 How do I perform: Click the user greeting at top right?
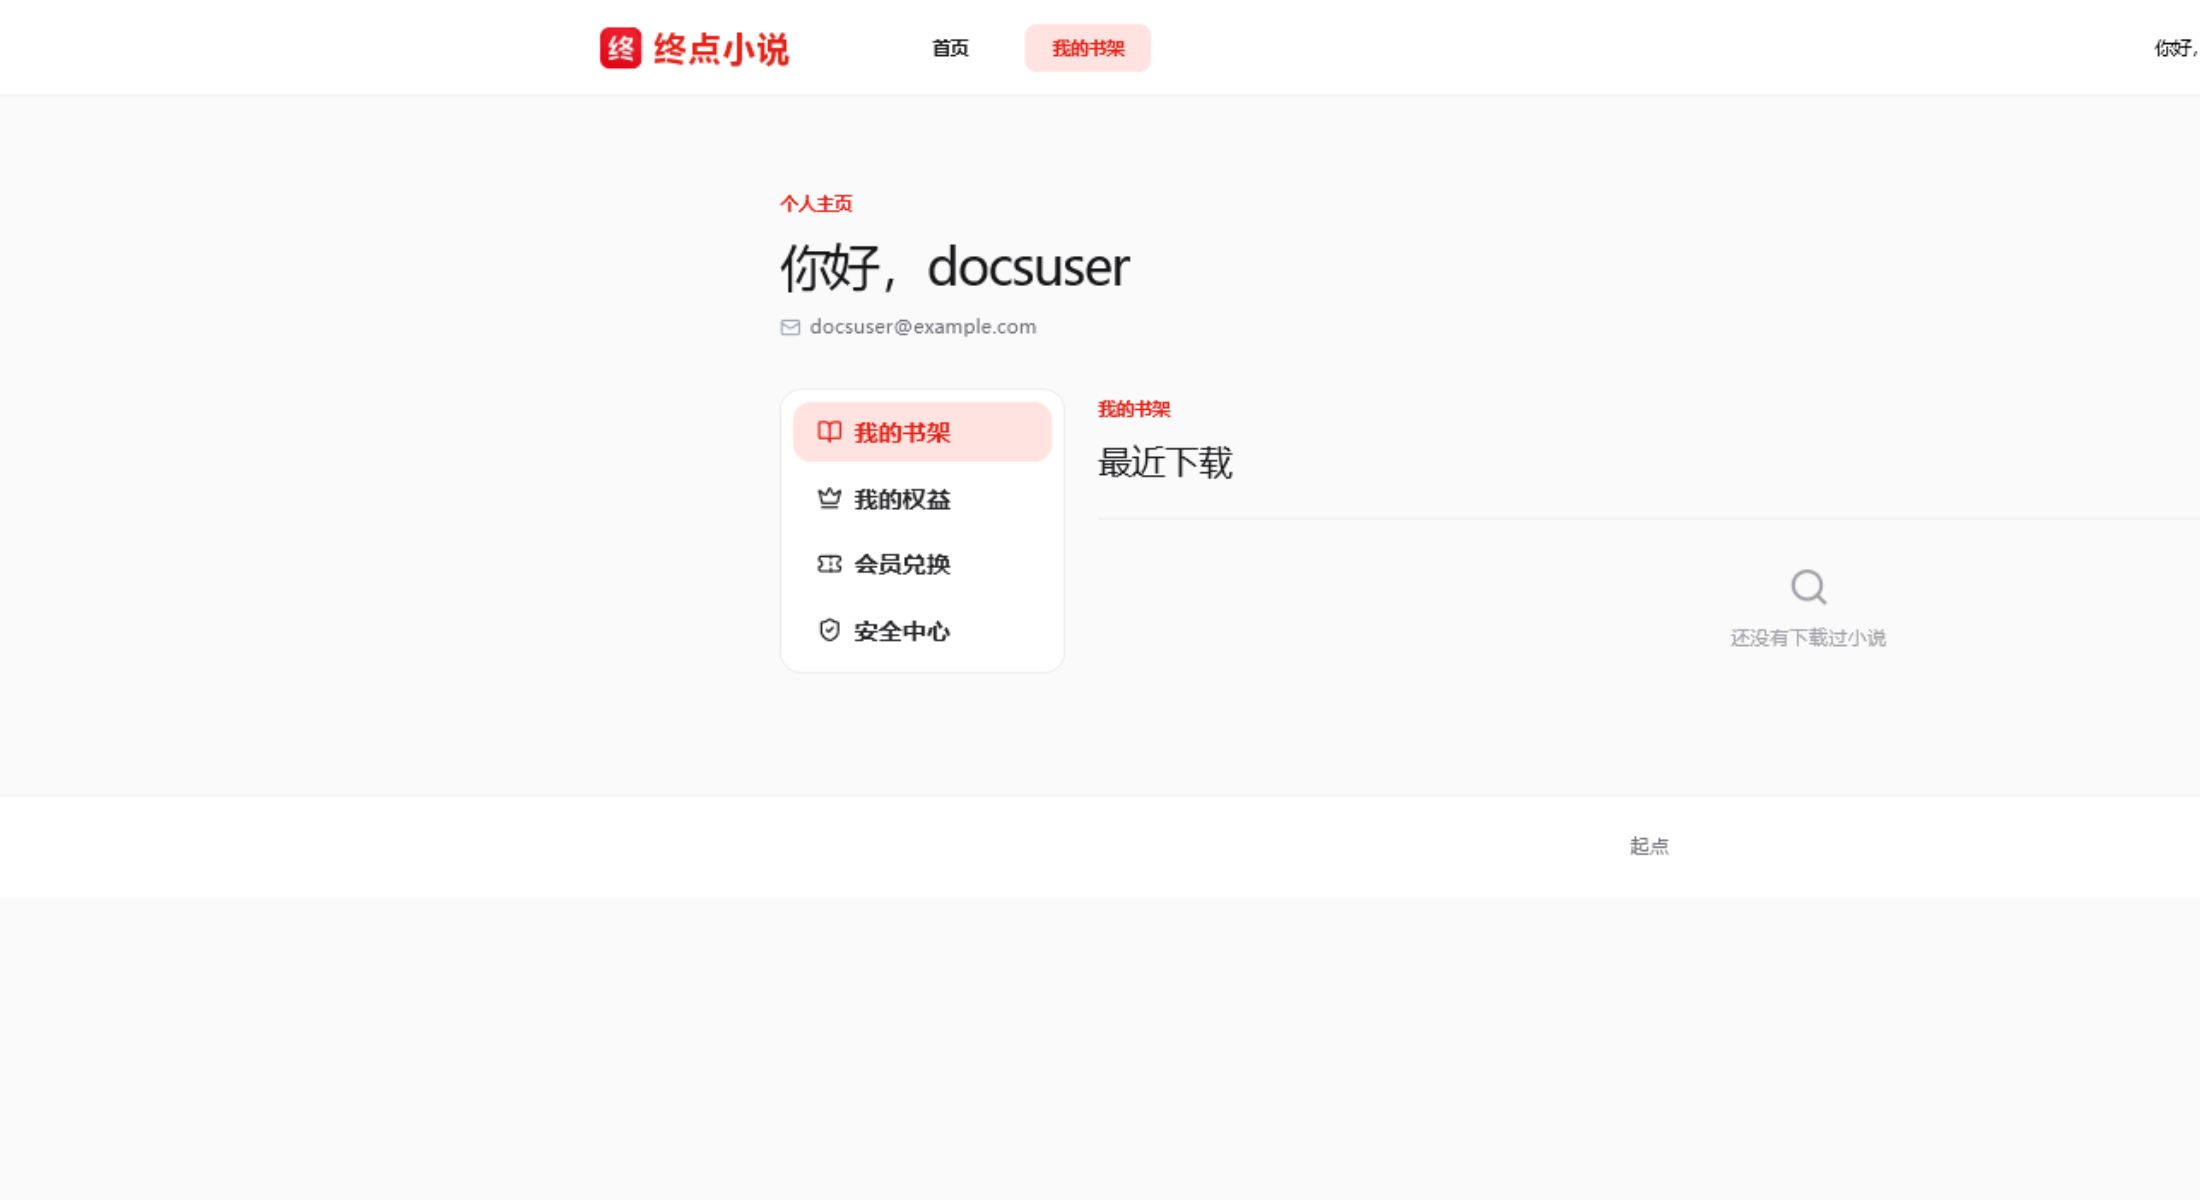2176,48
